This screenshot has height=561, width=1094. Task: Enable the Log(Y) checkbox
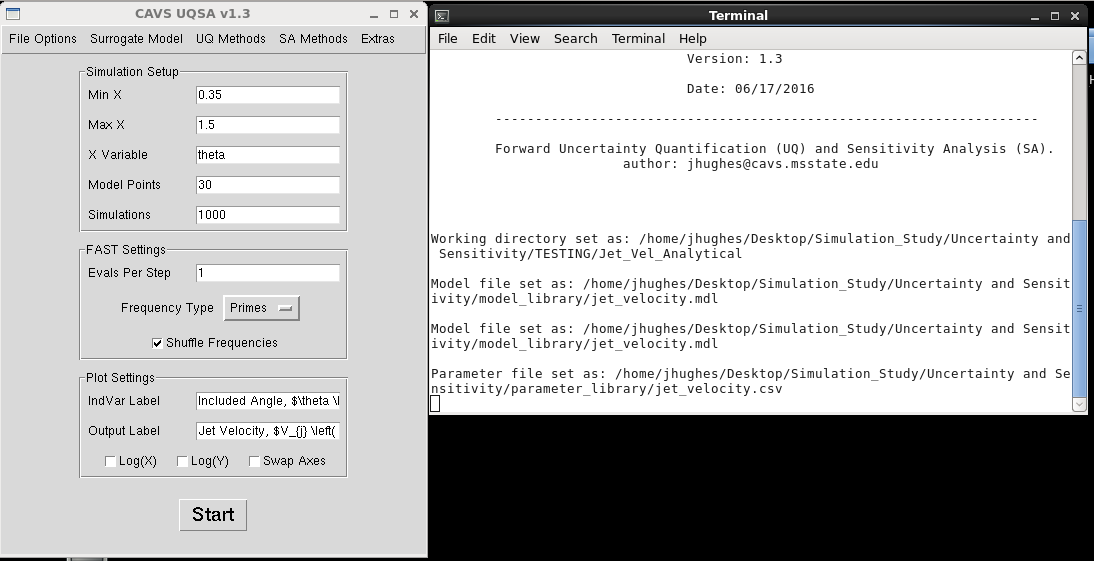tap(183, 462)
